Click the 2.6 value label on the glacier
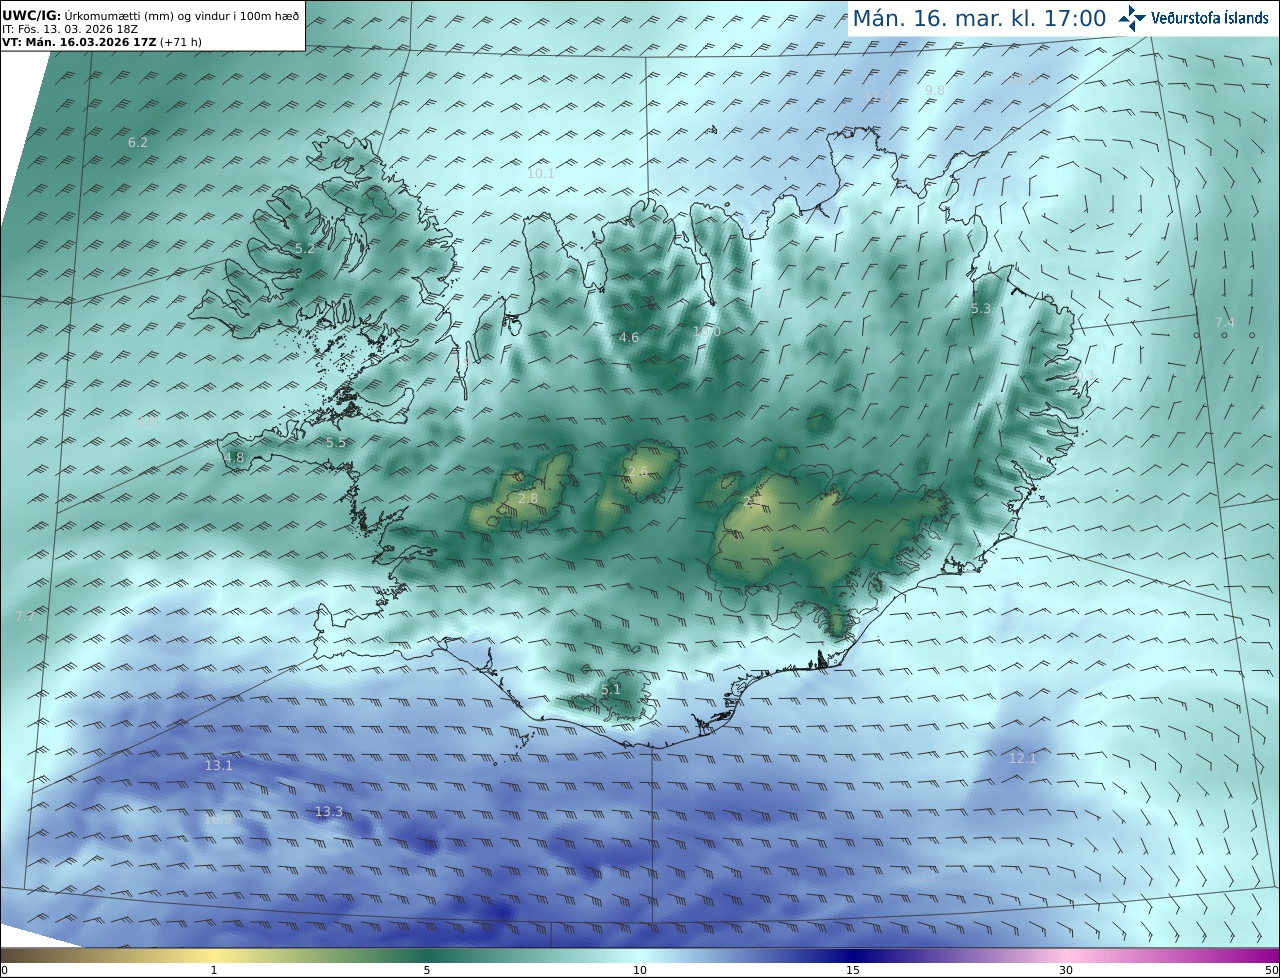The width and height of the screenshot is (1280, 978). (637, 471)
